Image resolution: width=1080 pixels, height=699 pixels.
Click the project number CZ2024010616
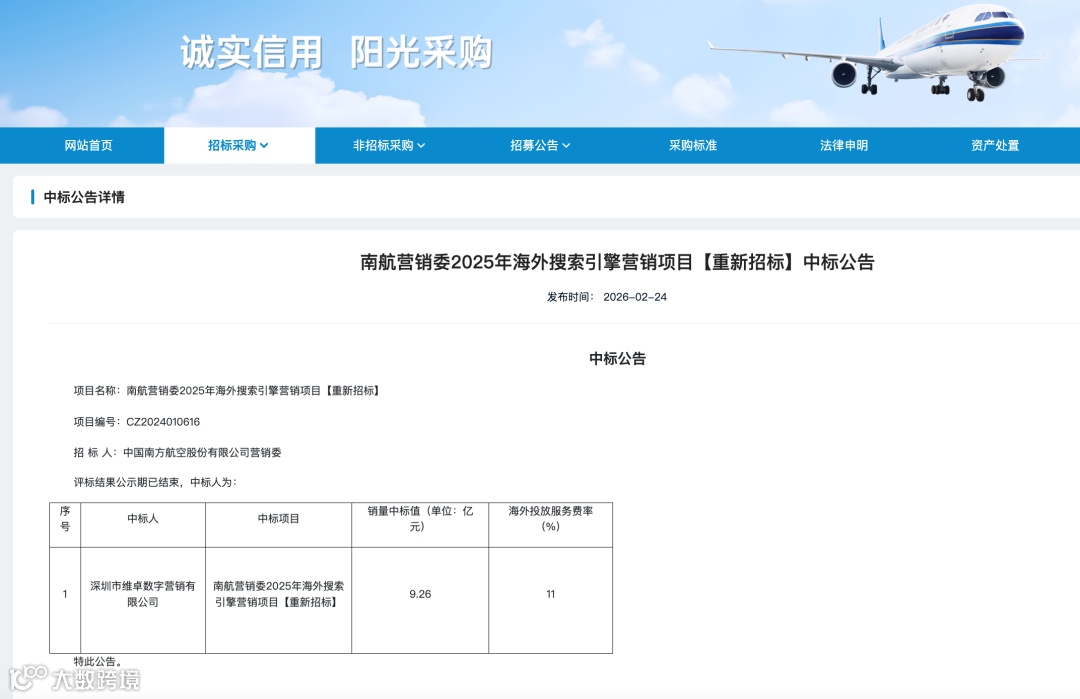pos(163,422)
